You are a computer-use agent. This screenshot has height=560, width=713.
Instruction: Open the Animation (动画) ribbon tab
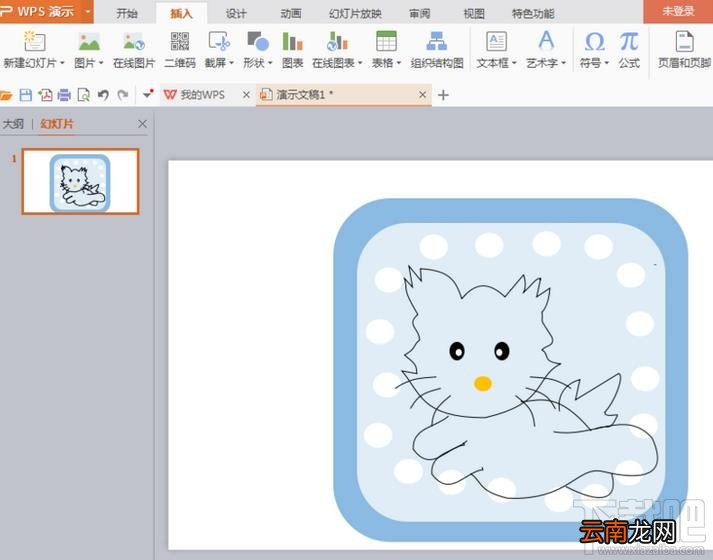point(291,14)
